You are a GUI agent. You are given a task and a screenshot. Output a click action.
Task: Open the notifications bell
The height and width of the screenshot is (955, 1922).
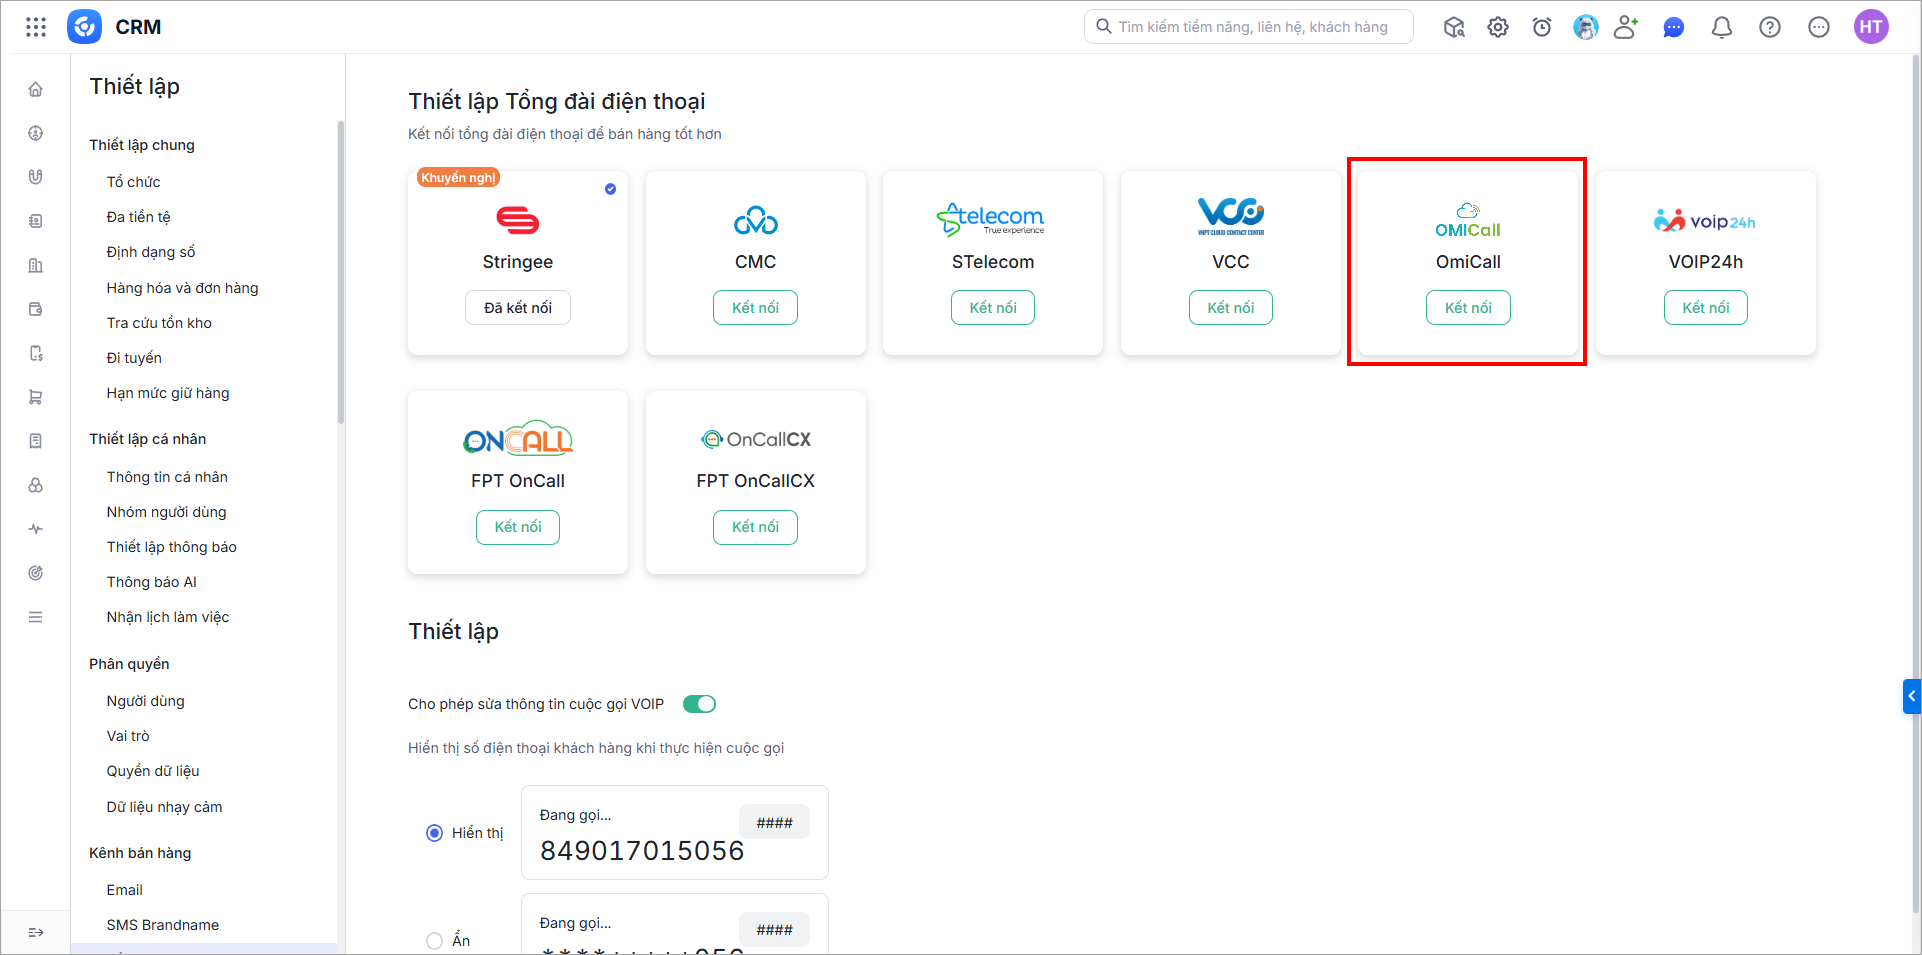pyautogui.click(x=1722, y=27)
